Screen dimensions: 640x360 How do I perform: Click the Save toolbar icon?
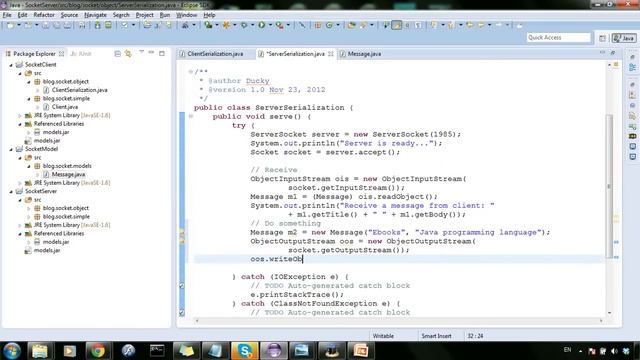(46, 25)
